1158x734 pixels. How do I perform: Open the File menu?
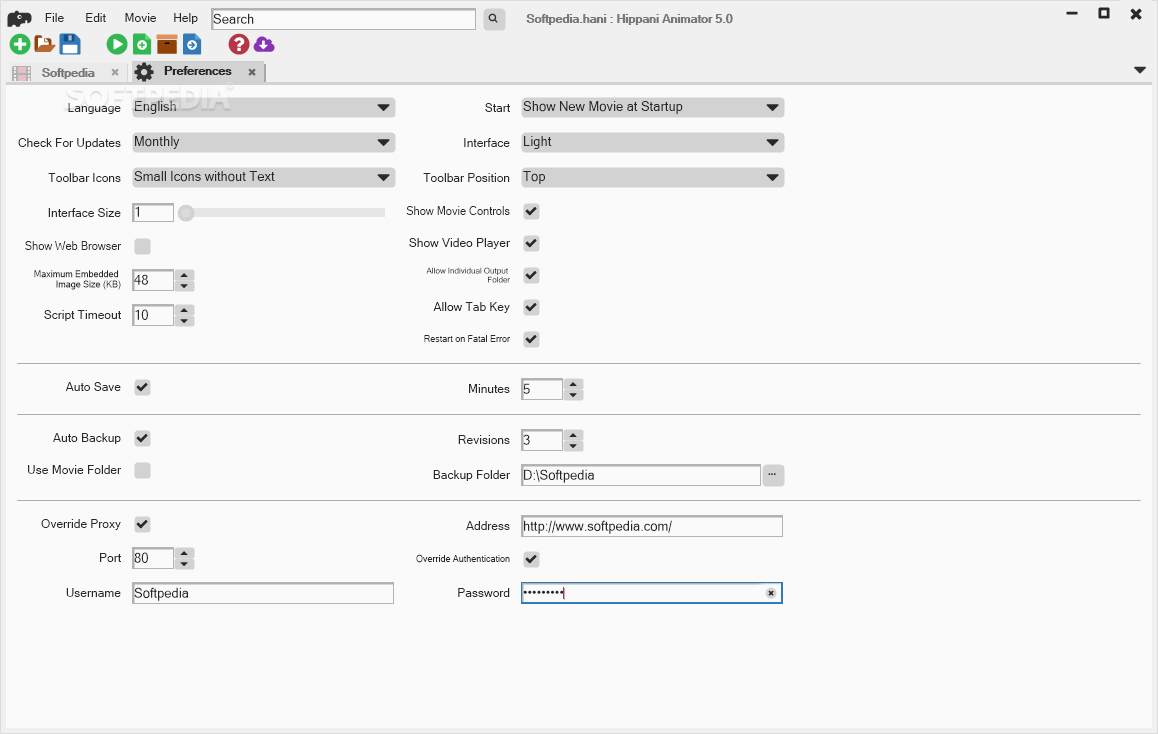[x=54, y=18]
